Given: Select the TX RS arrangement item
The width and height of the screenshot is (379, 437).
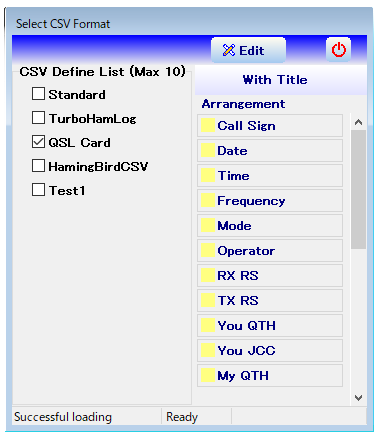Looking at the screenshot, I should [270, 301].
